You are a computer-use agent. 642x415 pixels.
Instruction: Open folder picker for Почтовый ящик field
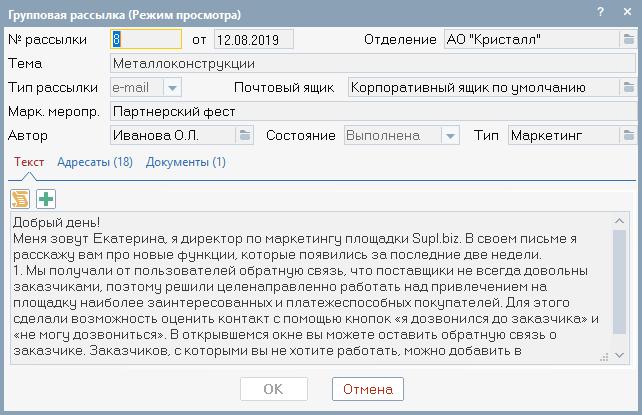[x=628, y=88]
